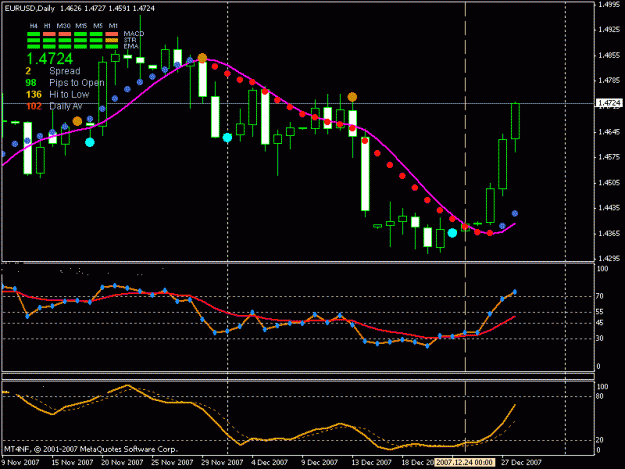The width and height of the screenshot is (625, 469).
Task: Click the MACD row label in signal panel
Action: point(134,33)
